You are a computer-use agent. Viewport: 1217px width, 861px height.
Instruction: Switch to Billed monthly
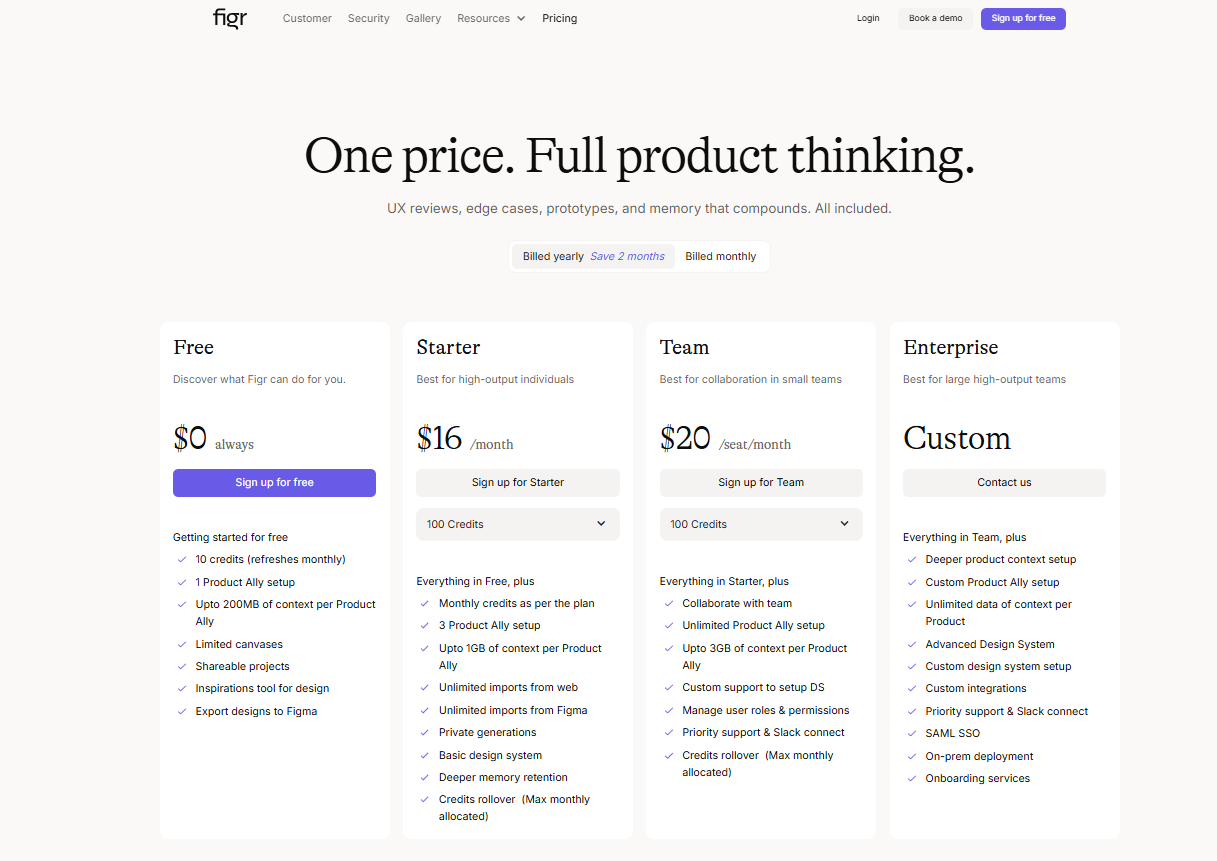tap(720, 256)
